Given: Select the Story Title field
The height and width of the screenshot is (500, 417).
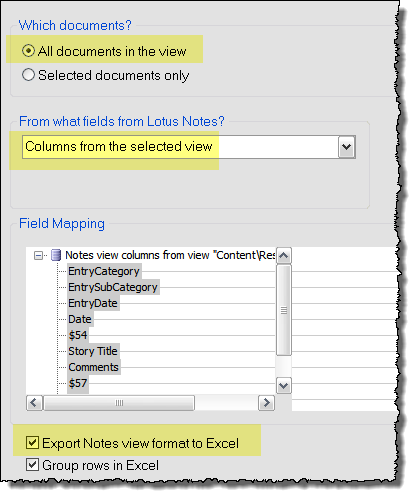Looking at the screenshot, I should click(93, 351).
